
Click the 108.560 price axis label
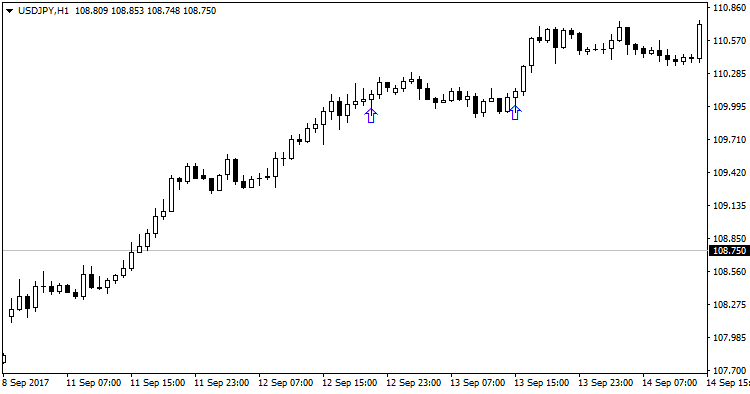(729, 272)
